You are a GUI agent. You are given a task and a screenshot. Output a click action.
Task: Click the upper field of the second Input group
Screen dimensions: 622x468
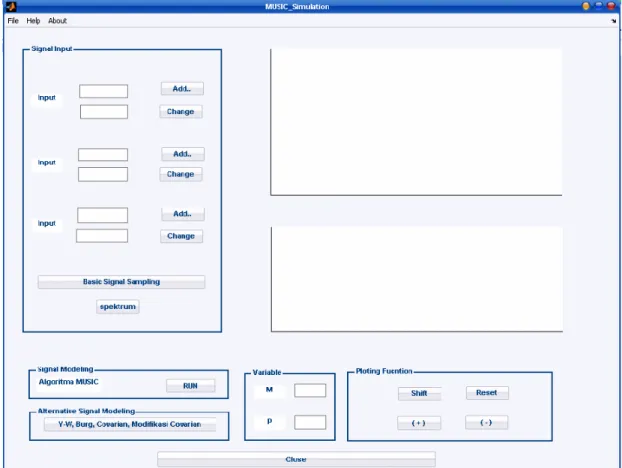pyautogui.click(x=103, y=155)
